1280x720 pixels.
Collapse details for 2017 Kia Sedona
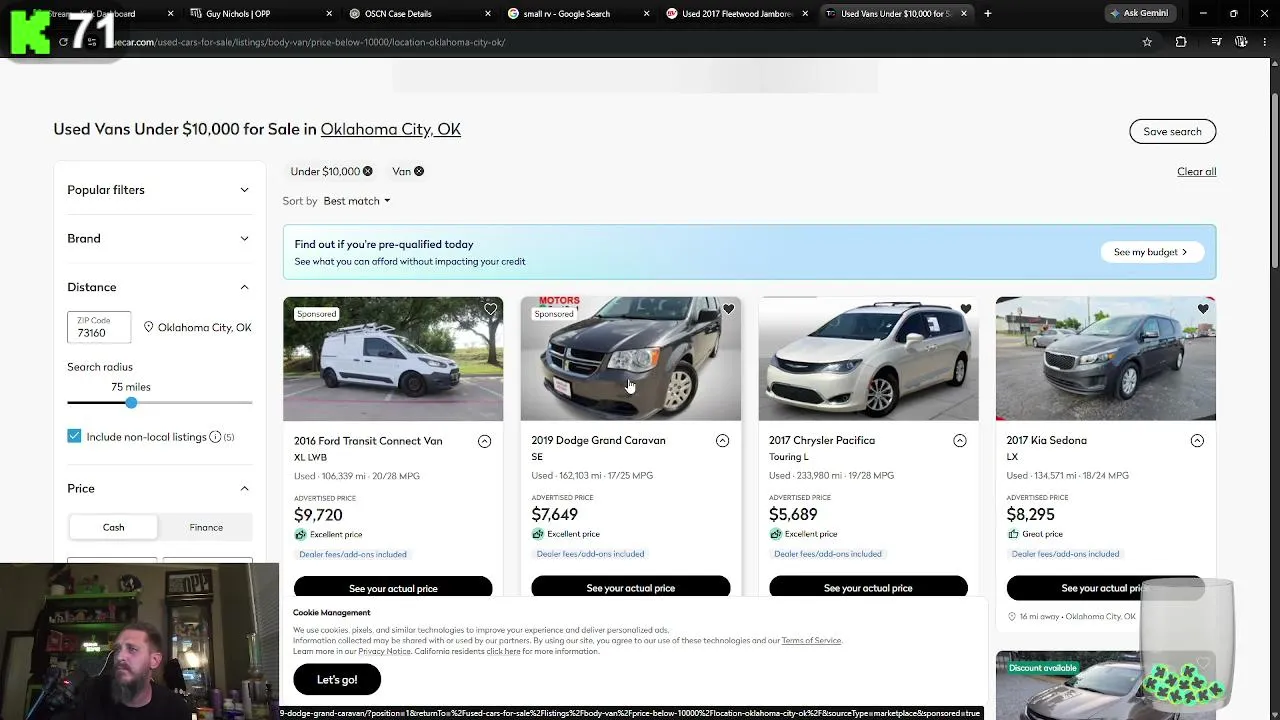tap(1197, 441)
